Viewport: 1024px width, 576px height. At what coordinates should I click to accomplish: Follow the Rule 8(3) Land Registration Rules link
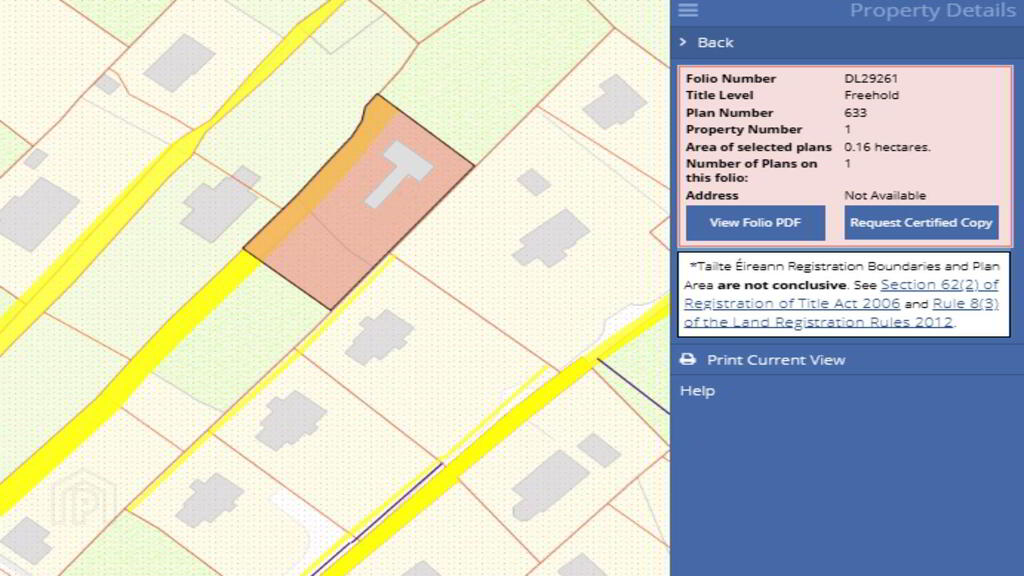coord(965,303)
